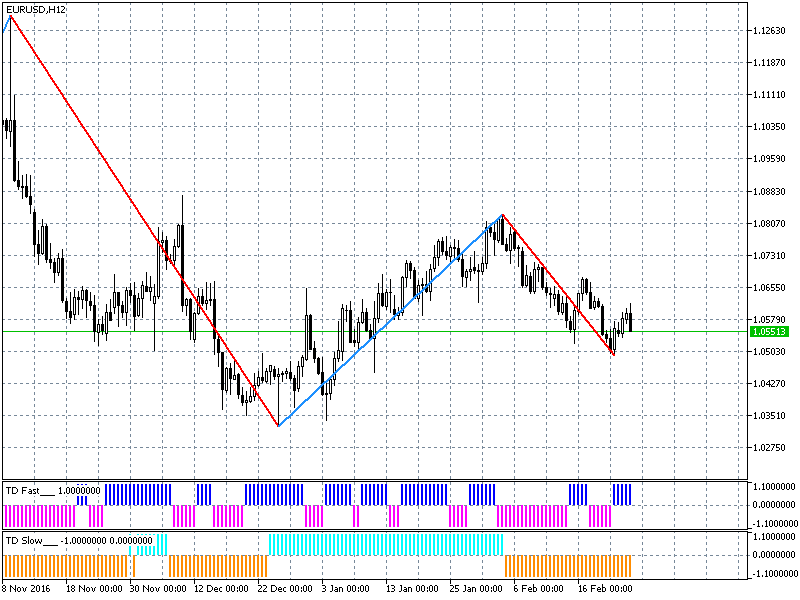Click the 1.04270 price axis label

click(x=769, y=384)
